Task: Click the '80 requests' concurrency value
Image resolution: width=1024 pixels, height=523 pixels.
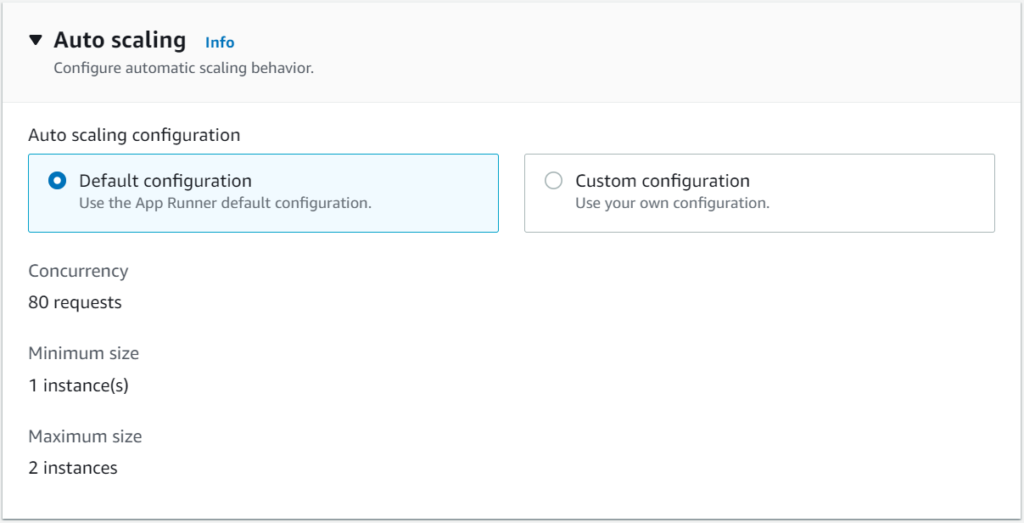Action: [x=75, y=302]
